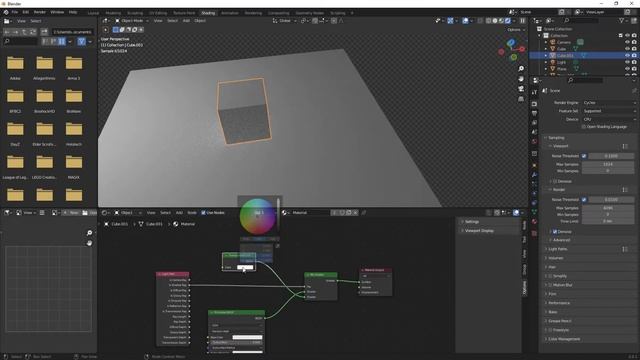Enable Simplify checkbox
Image resolution: width=640 pixels, height=360 pixels.
(x=550, y=276)
